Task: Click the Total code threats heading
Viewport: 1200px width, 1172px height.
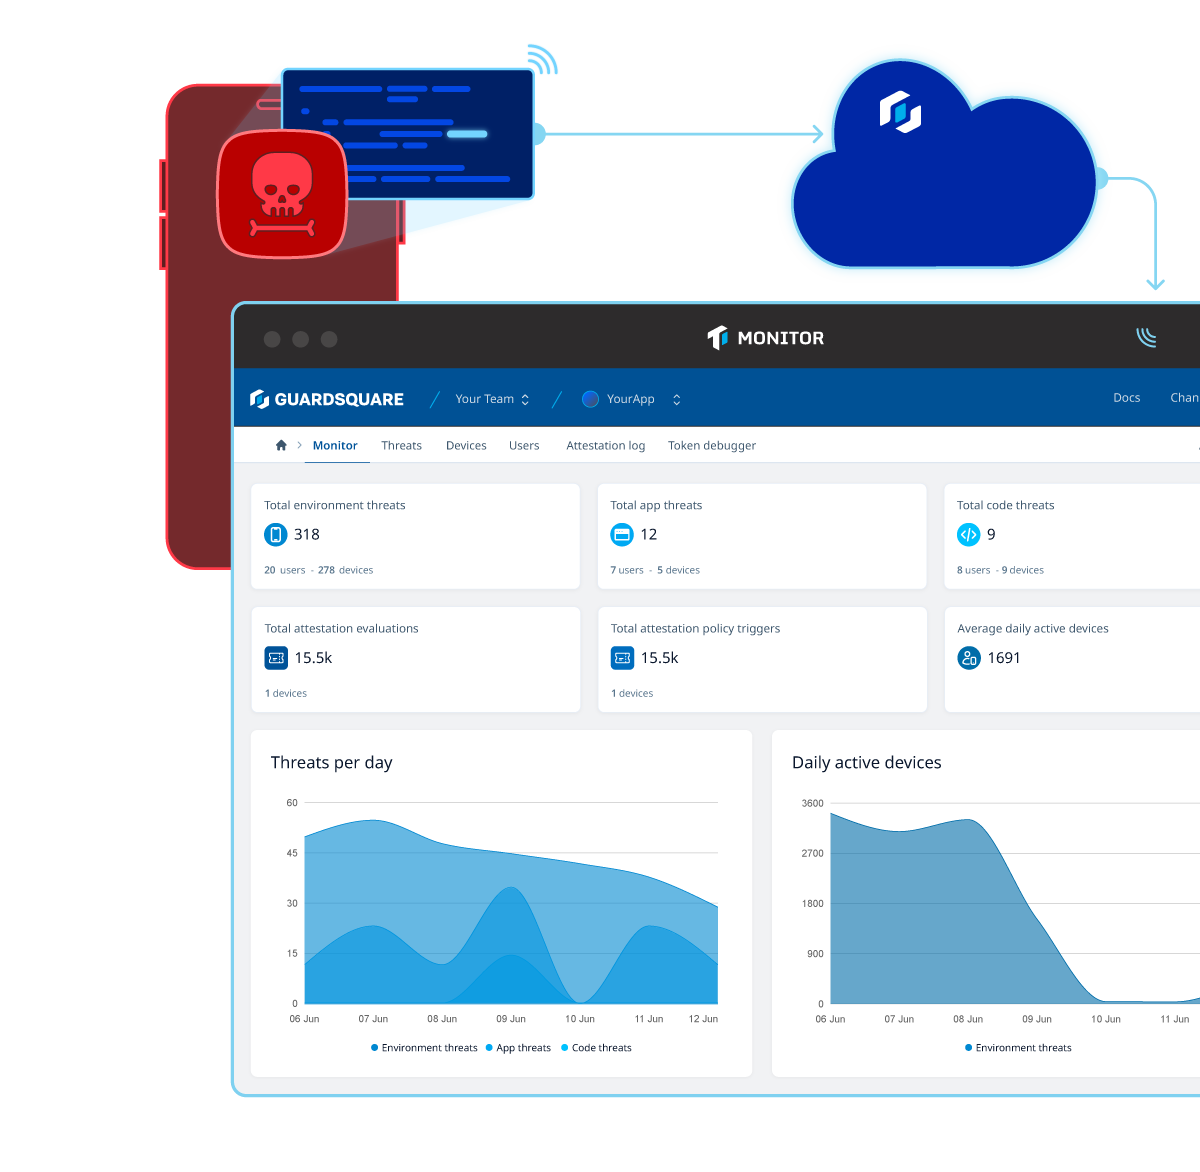Action: click(x=1006, y=505)
